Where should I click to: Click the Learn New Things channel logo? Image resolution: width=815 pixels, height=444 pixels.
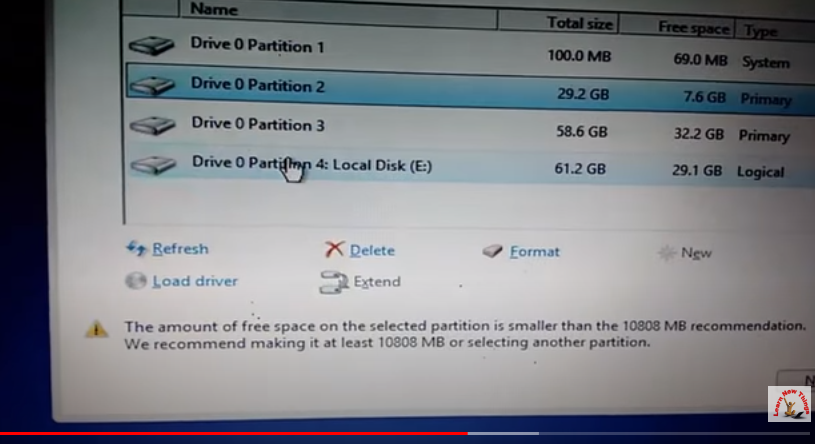[788, 403]
